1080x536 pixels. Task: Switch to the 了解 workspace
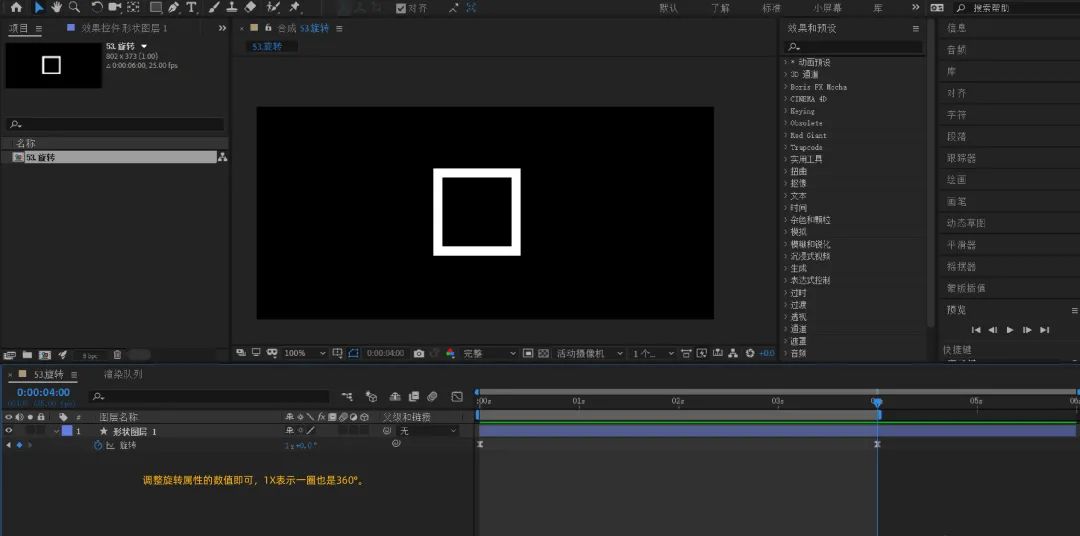720,8
